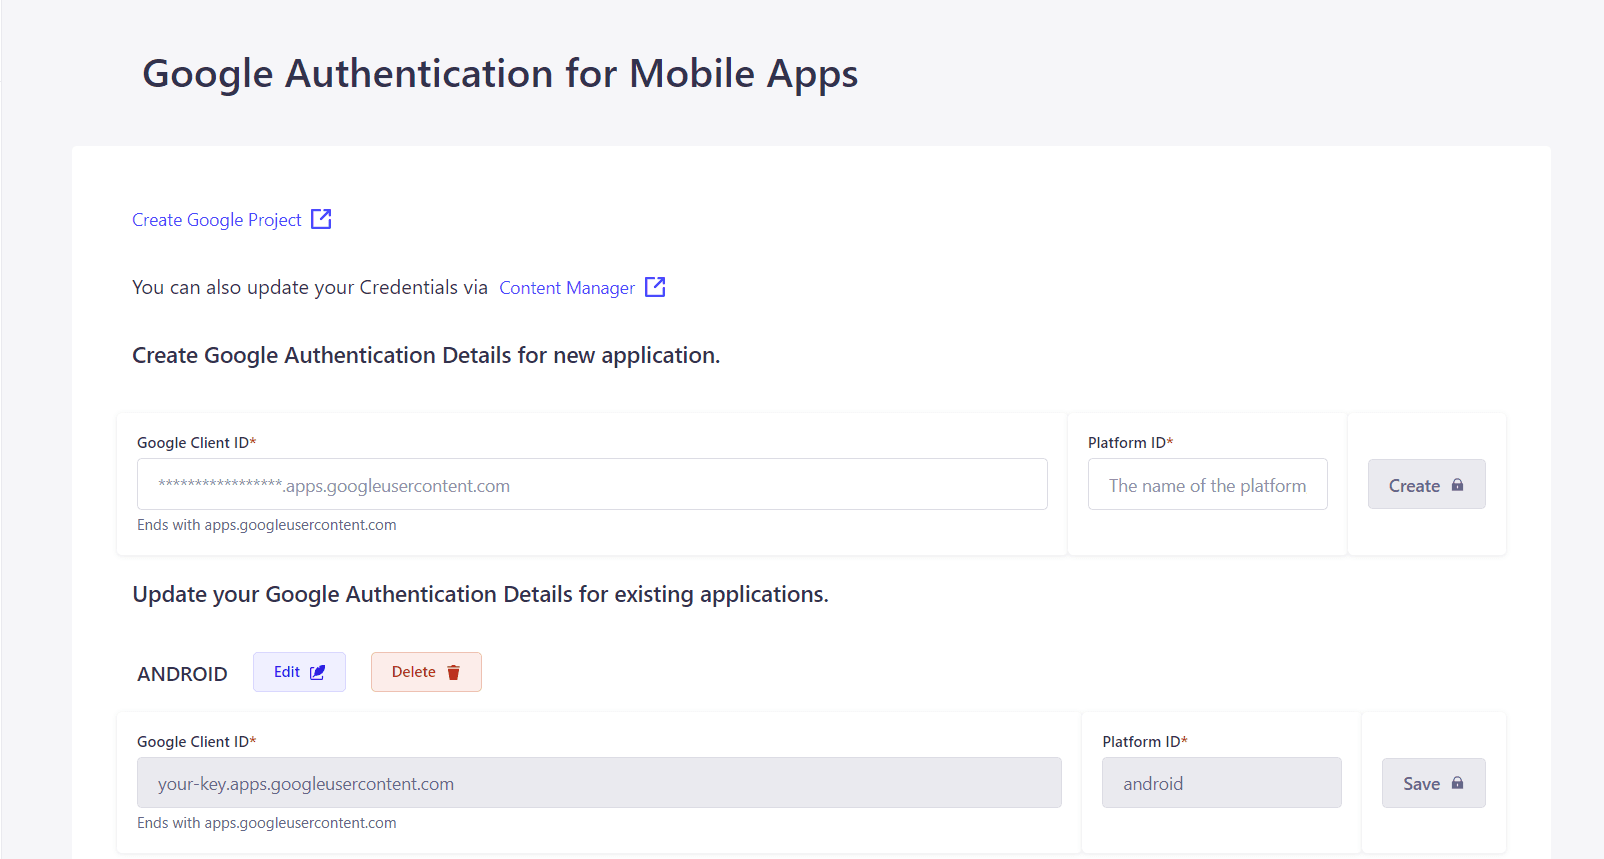The image size is (1604, 859).
Task: Click lock icon on Save button
Action: (1457, 783)
